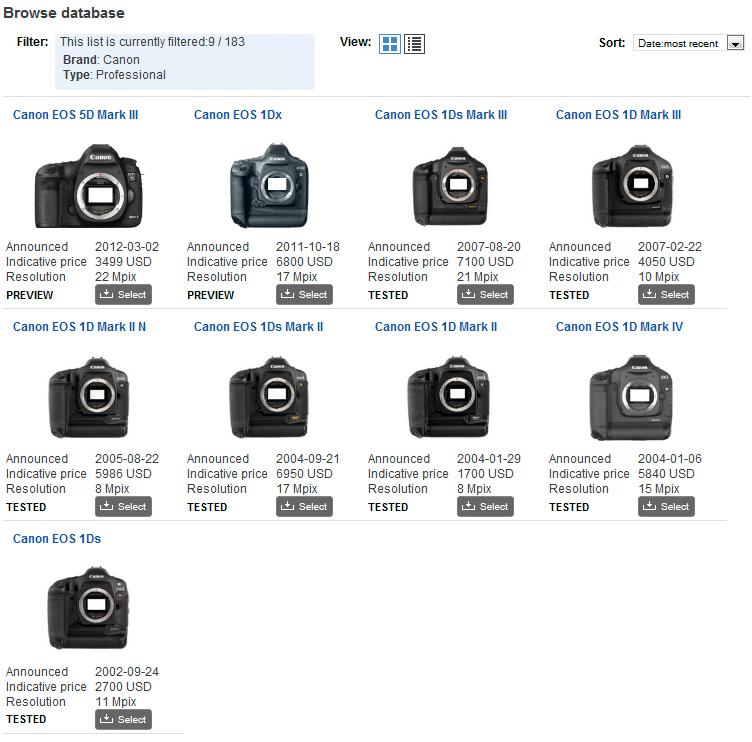The height and width of the screenshot is (742, 752).
Task: Click the Canon EOS 1D Mark IV photo
Action: coord(631,397)
